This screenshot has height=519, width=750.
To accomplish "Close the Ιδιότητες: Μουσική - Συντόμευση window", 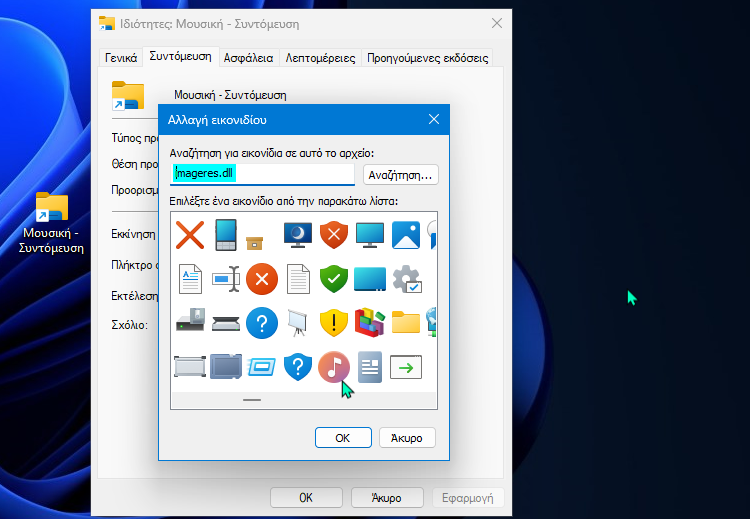I will click(497, 23).
